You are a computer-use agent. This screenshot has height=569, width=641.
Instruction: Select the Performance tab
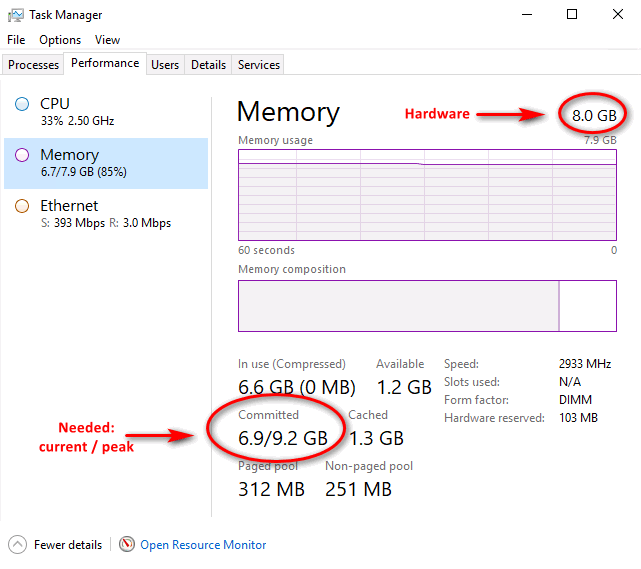[x=105, y=63]
